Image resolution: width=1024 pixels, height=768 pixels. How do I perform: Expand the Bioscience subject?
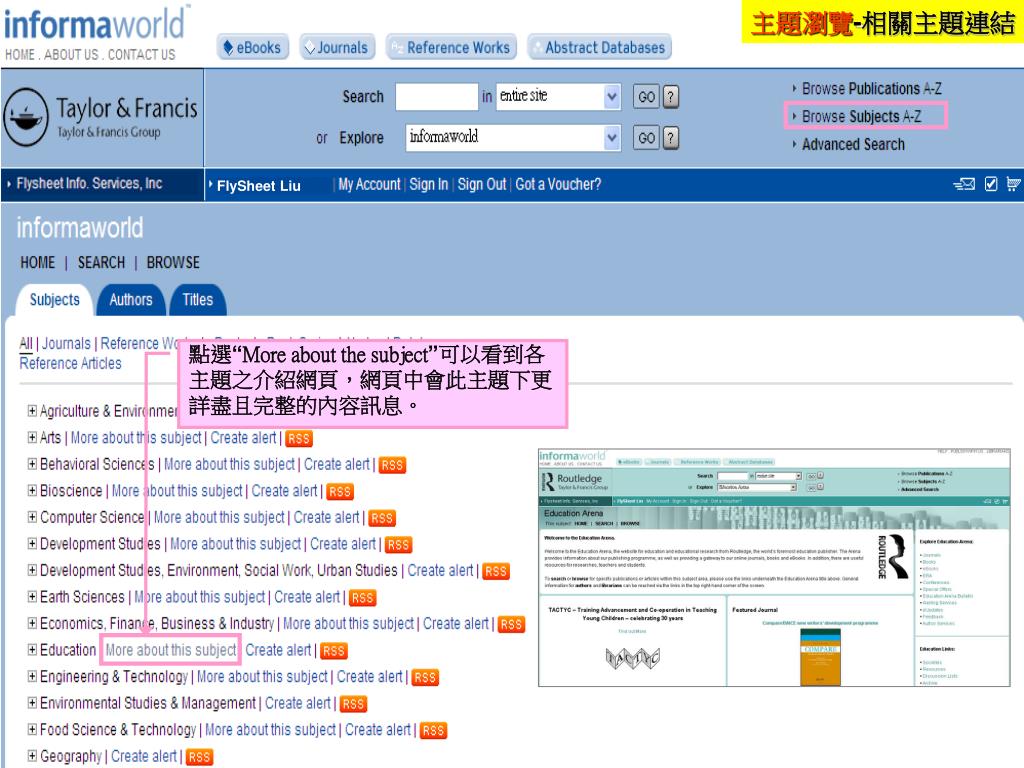click(32, 490)
